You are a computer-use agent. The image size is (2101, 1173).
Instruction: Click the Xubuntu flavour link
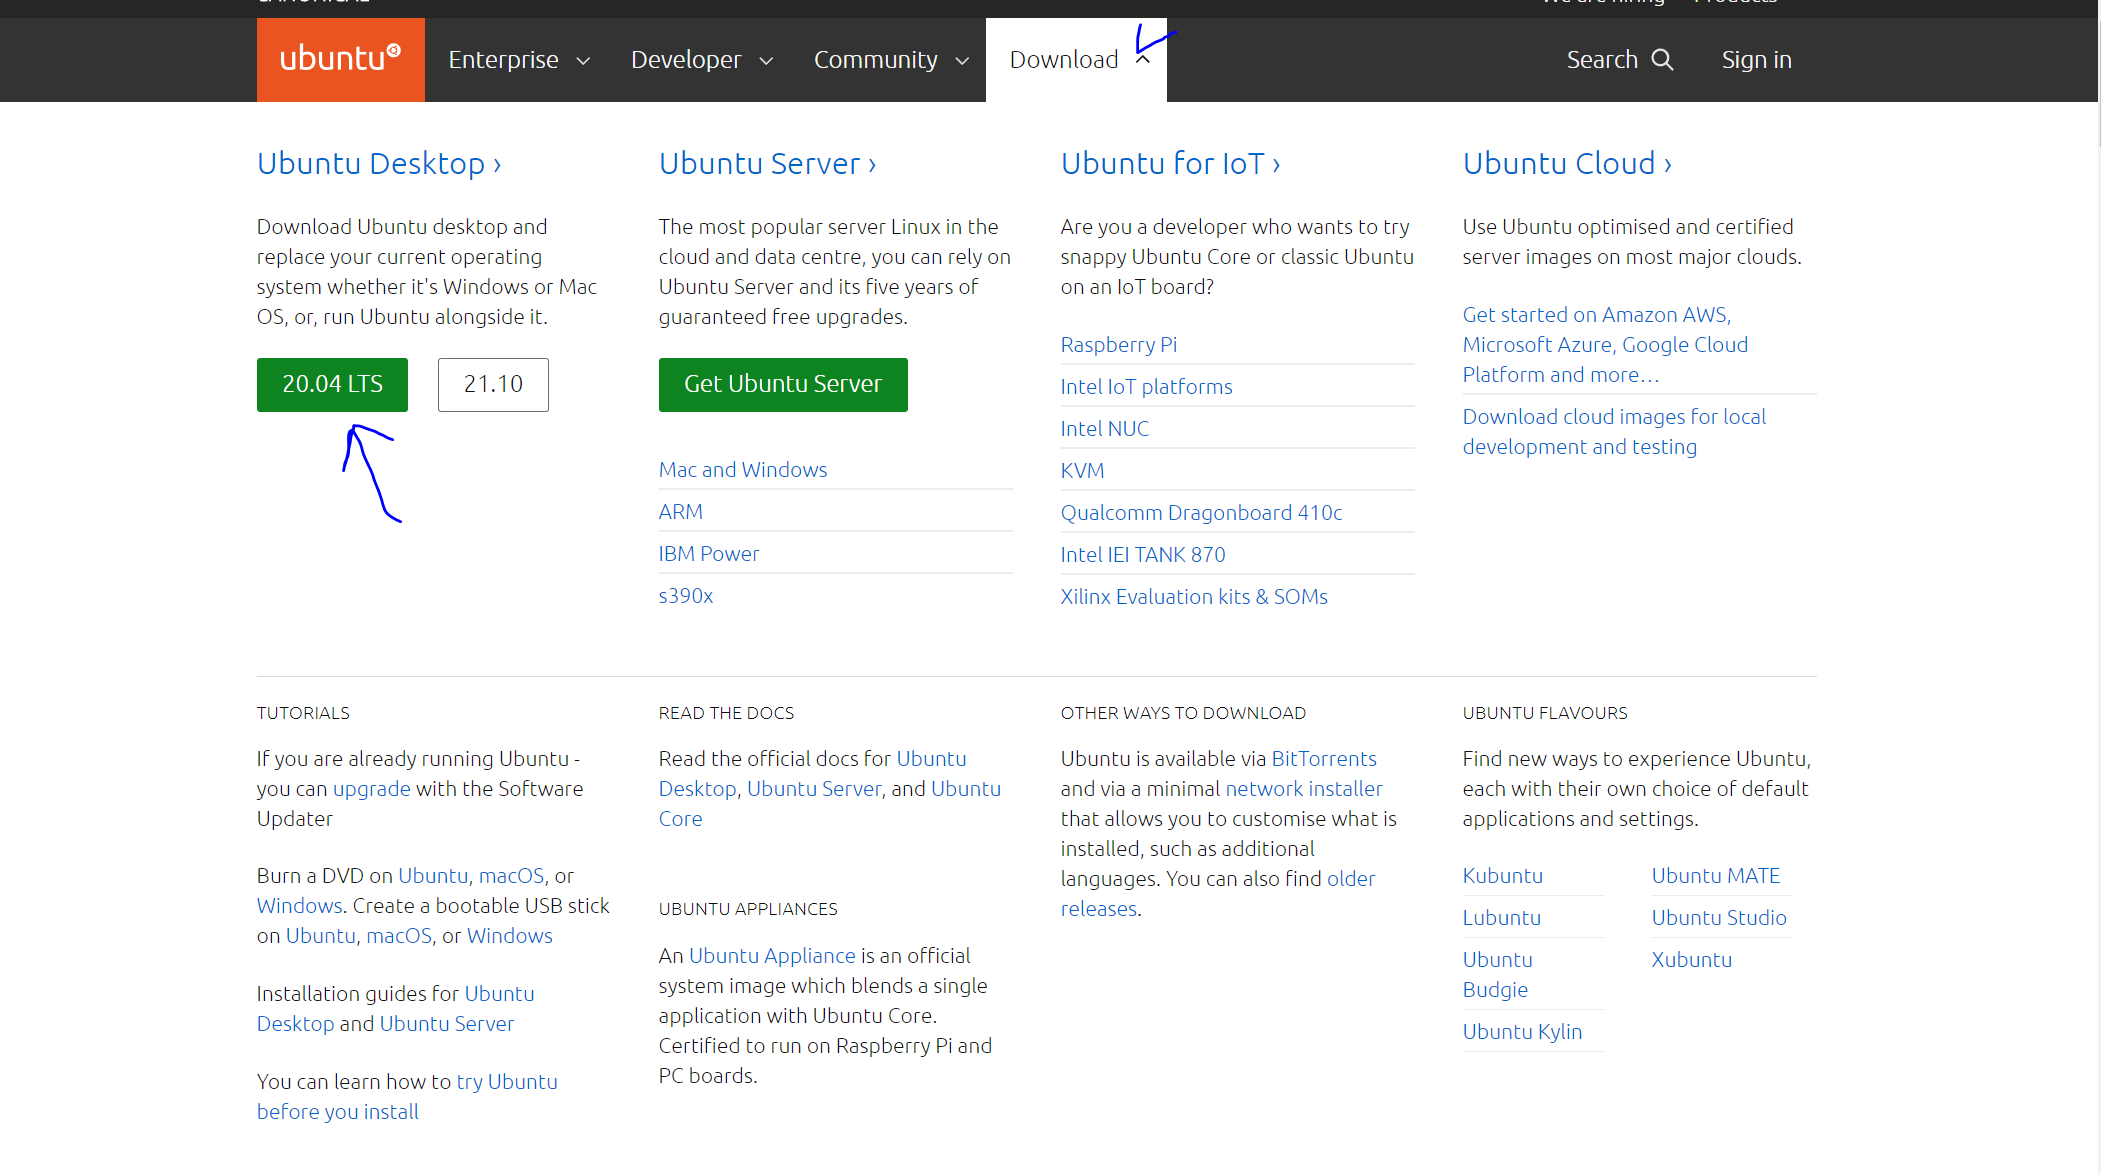(1691, 960)
